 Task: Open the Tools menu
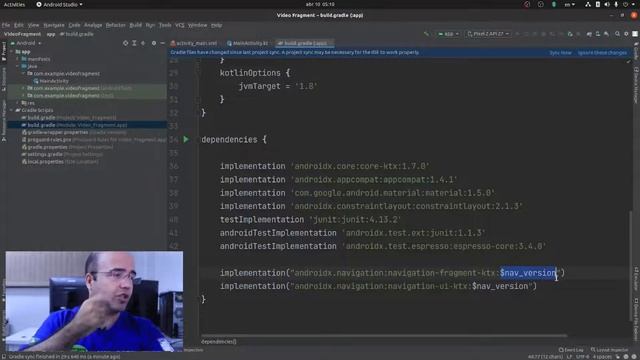(165, 25)
